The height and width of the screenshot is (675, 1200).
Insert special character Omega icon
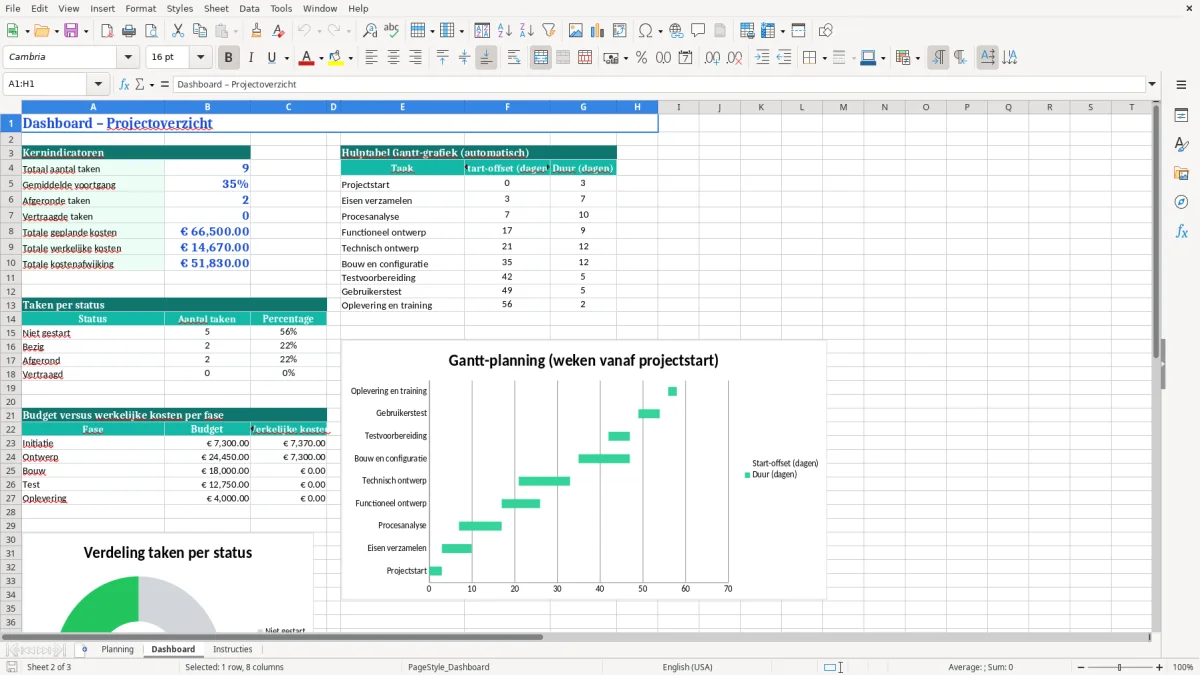[645, 31]
